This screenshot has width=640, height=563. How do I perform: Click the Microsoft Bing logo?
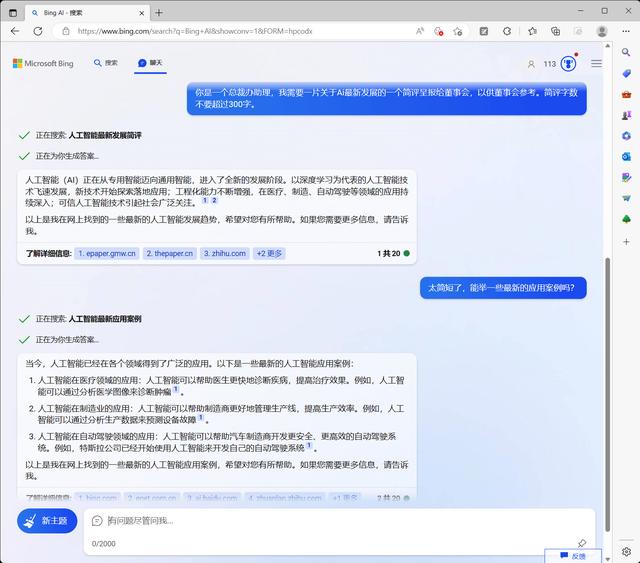[45, 63]
